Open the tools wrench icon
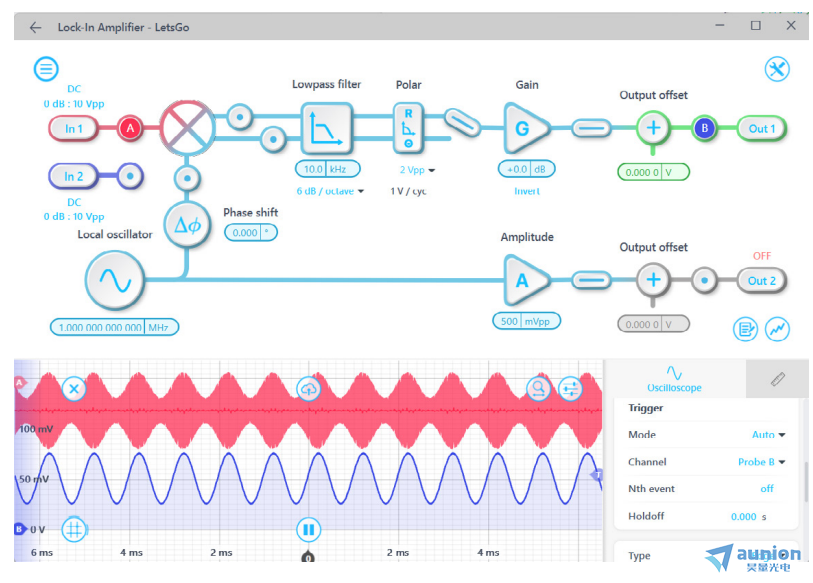 coord(777,69)
